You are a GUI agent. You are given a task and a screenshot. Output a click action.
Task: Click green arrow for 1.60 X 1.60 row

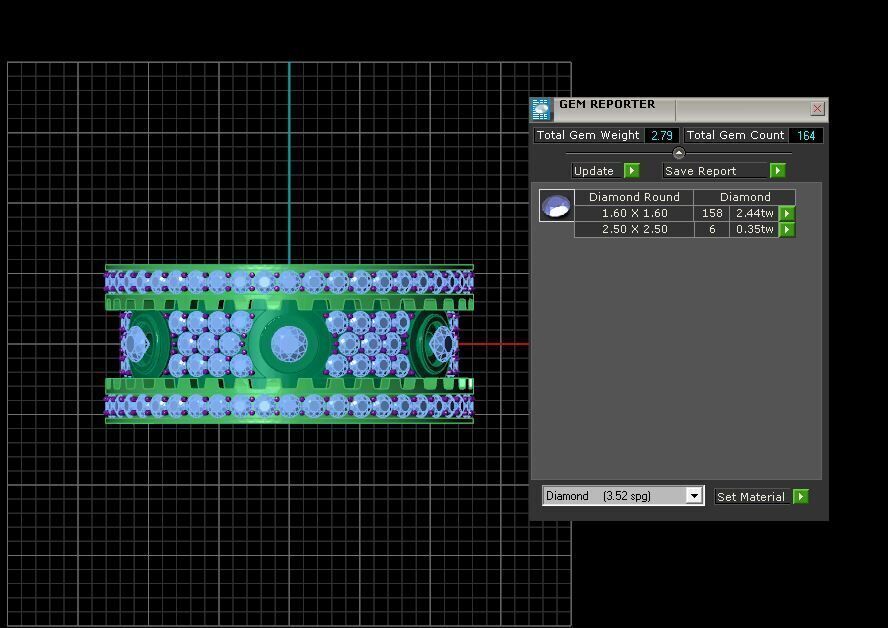point(787,213)
